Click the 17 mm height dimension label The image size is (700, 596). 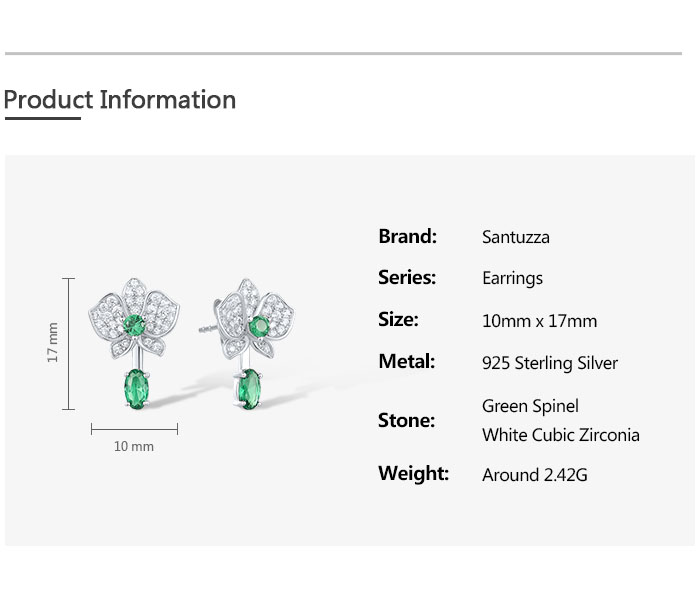point(54,342)
